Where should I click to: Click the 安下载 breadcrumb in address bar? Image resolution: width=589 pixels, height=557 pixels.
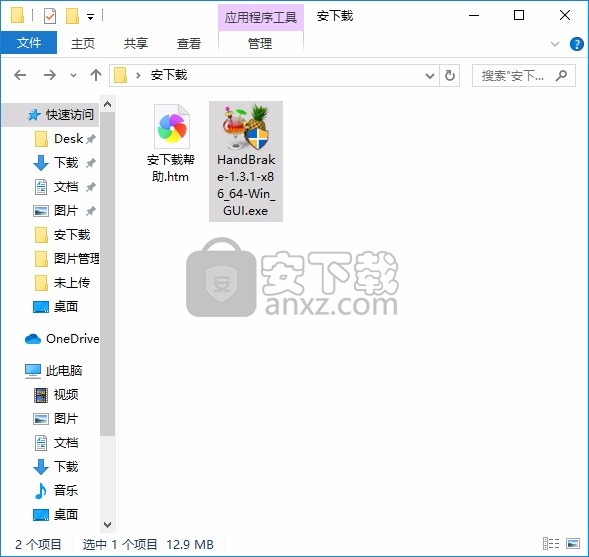pyautogui.click(x=169, y=75)
